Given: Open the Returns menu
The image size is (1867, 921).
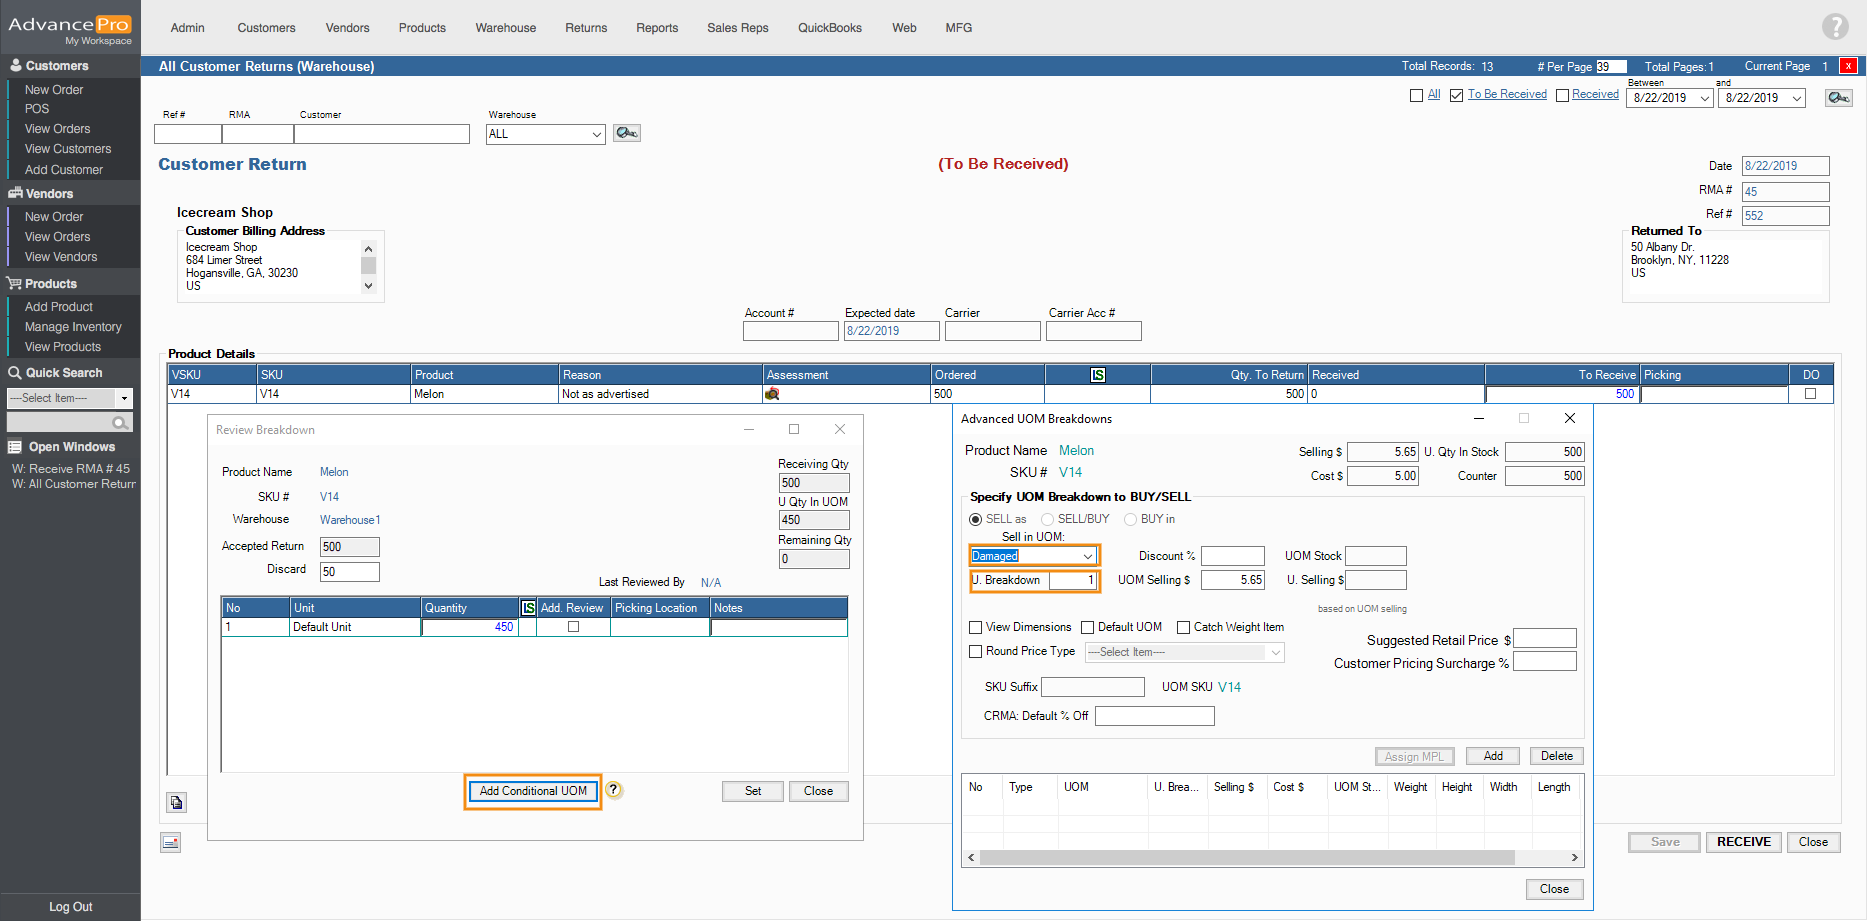Looking at the screenshot, I should pos(585,28).
